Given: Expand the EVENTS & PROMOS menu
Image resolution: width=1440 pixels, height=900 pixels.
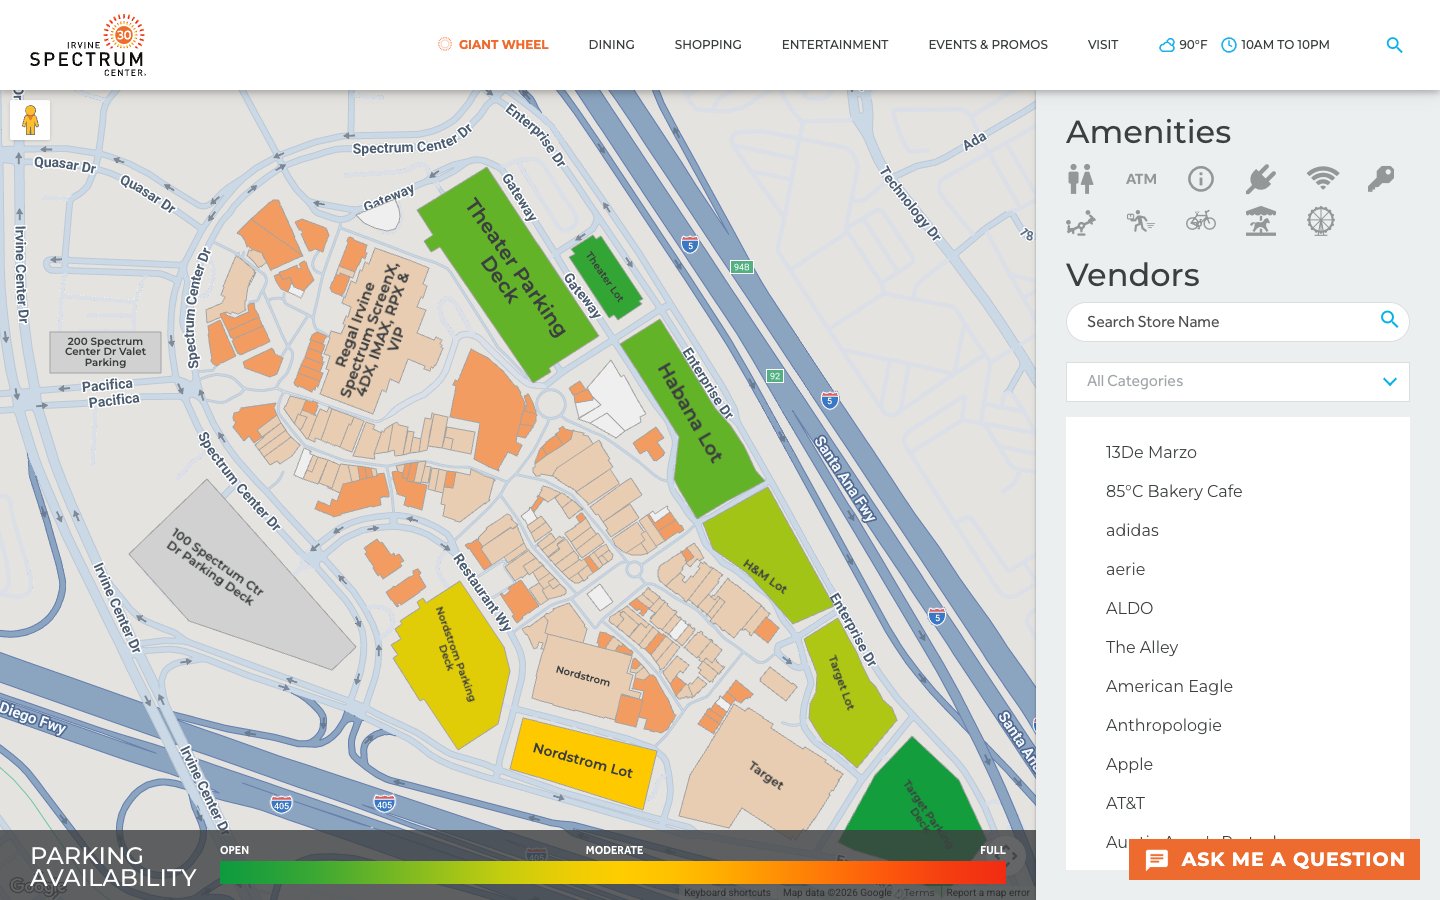Looking at the screenshot, I should 988,44.
